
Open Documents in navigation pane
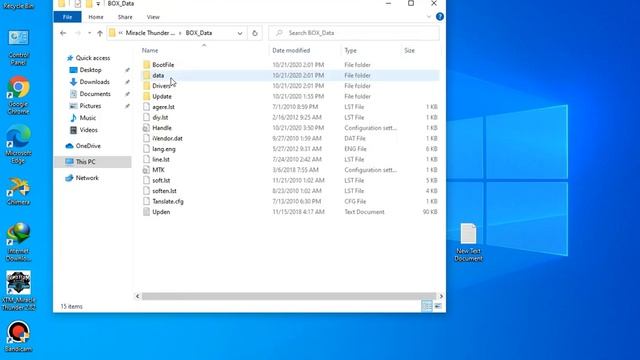[95, 94]
